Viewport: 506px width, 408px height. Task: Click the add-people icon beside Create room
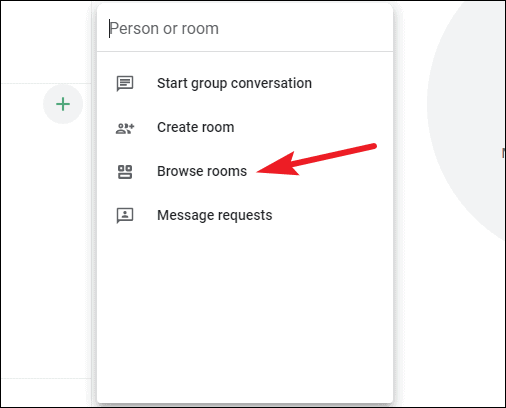[125, 128]
